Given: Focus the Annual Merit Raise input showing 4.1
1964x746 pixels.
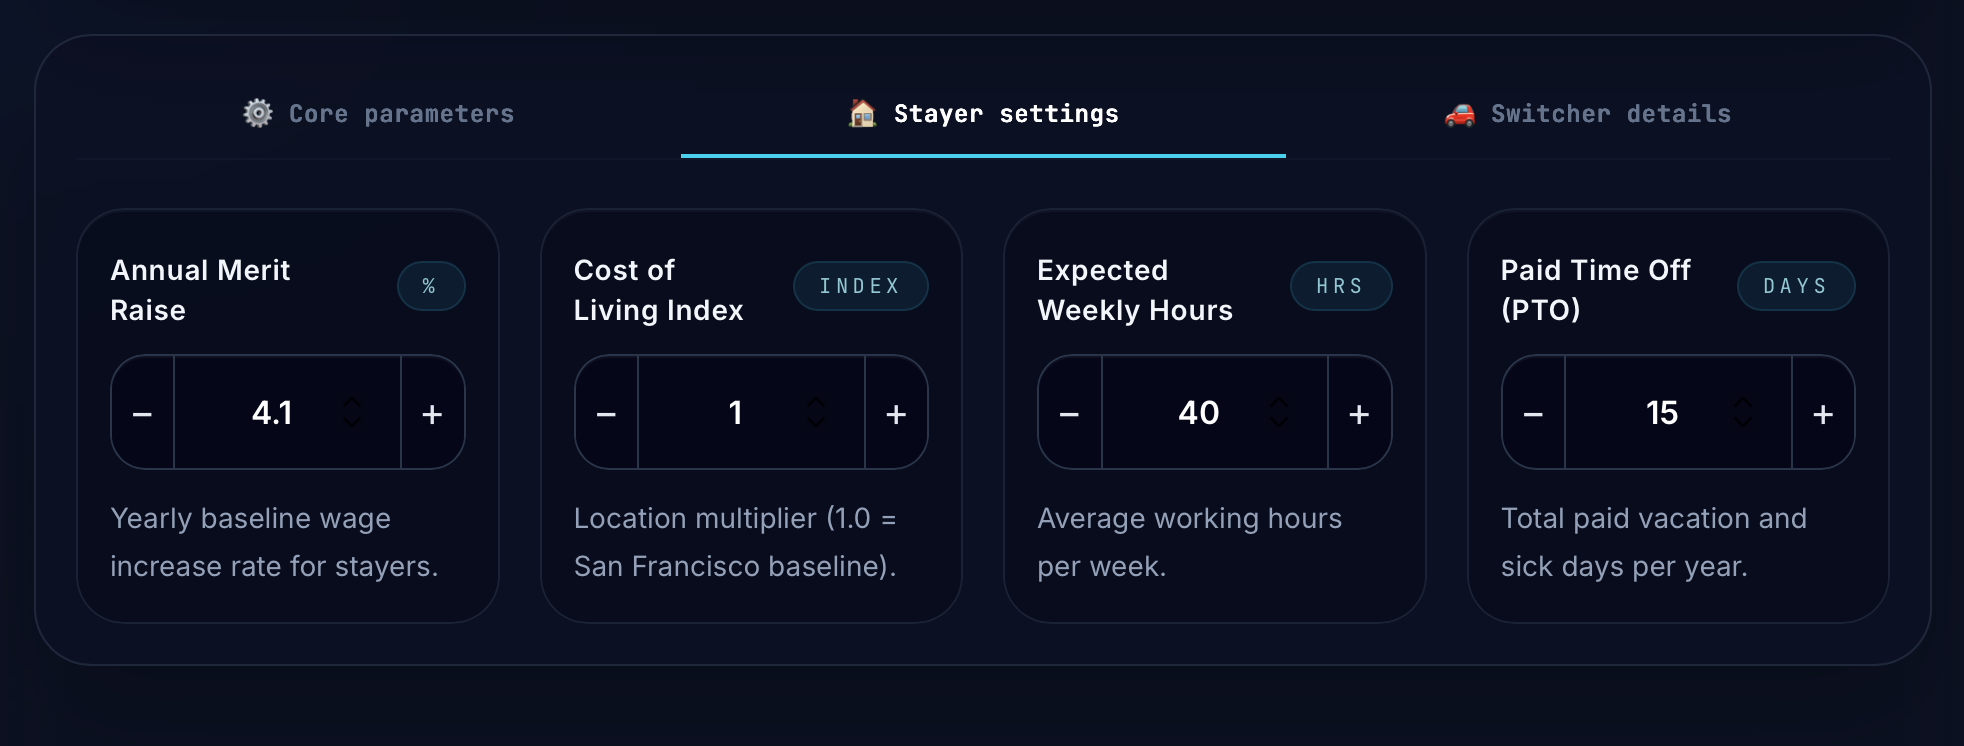Looking at the screenshot, I should tap(288, 413).
